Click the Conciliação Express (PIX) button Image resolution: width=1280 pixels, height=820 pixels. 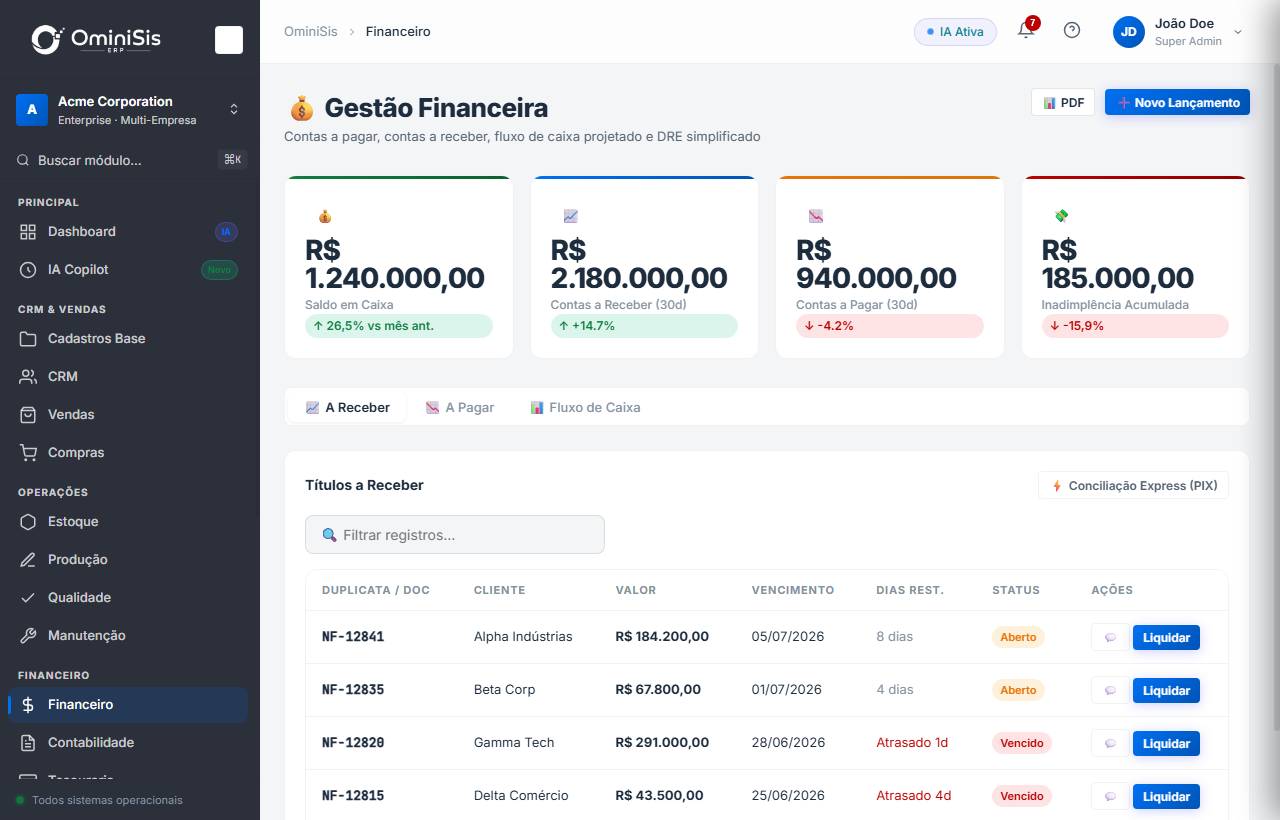point(1134,486)
